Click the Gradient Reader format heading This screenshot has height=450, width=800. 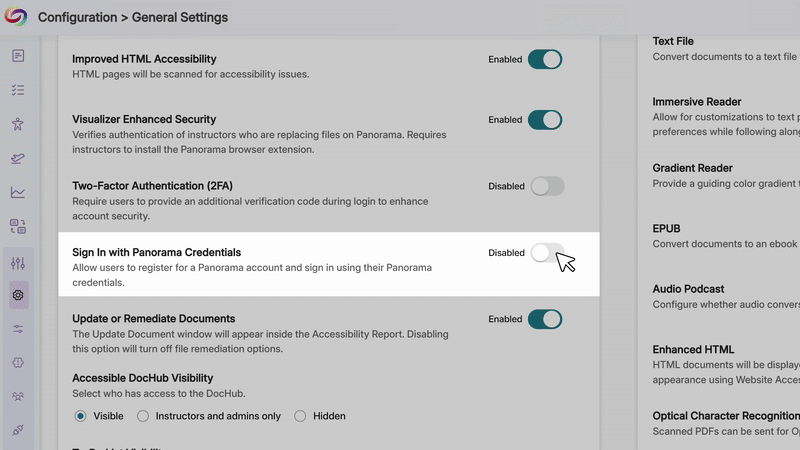pyautogui.click(x=692, y=168)
